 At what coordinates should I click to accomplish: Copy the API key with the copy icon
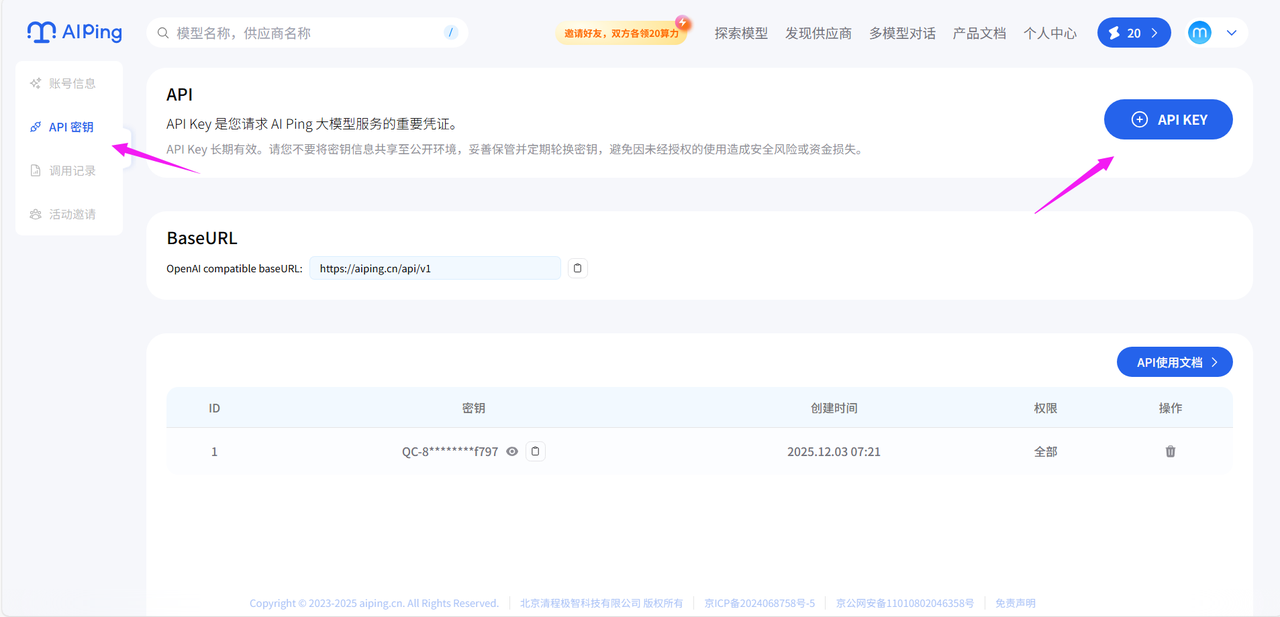coord(535,451)
